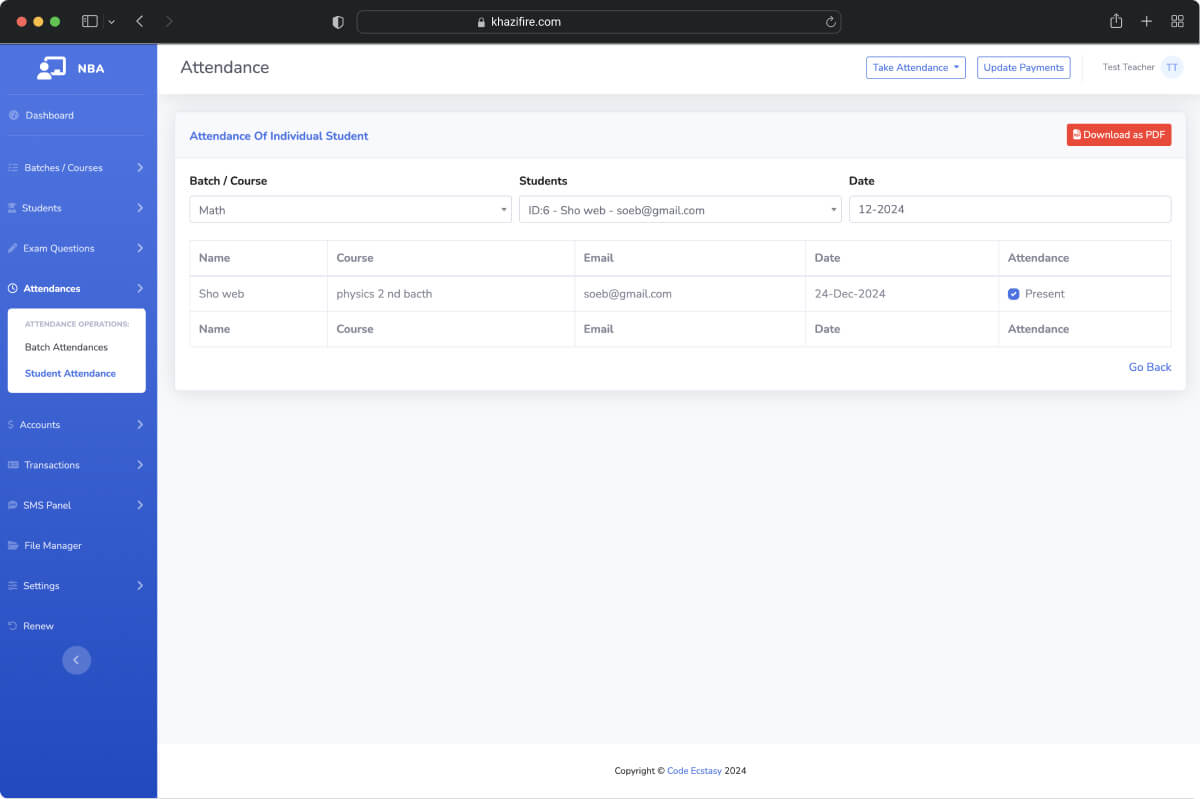Open the Batch / Course dropdown showing Math
The width and height of the screenshot is (1200, 799).
[x=350, y=210]
